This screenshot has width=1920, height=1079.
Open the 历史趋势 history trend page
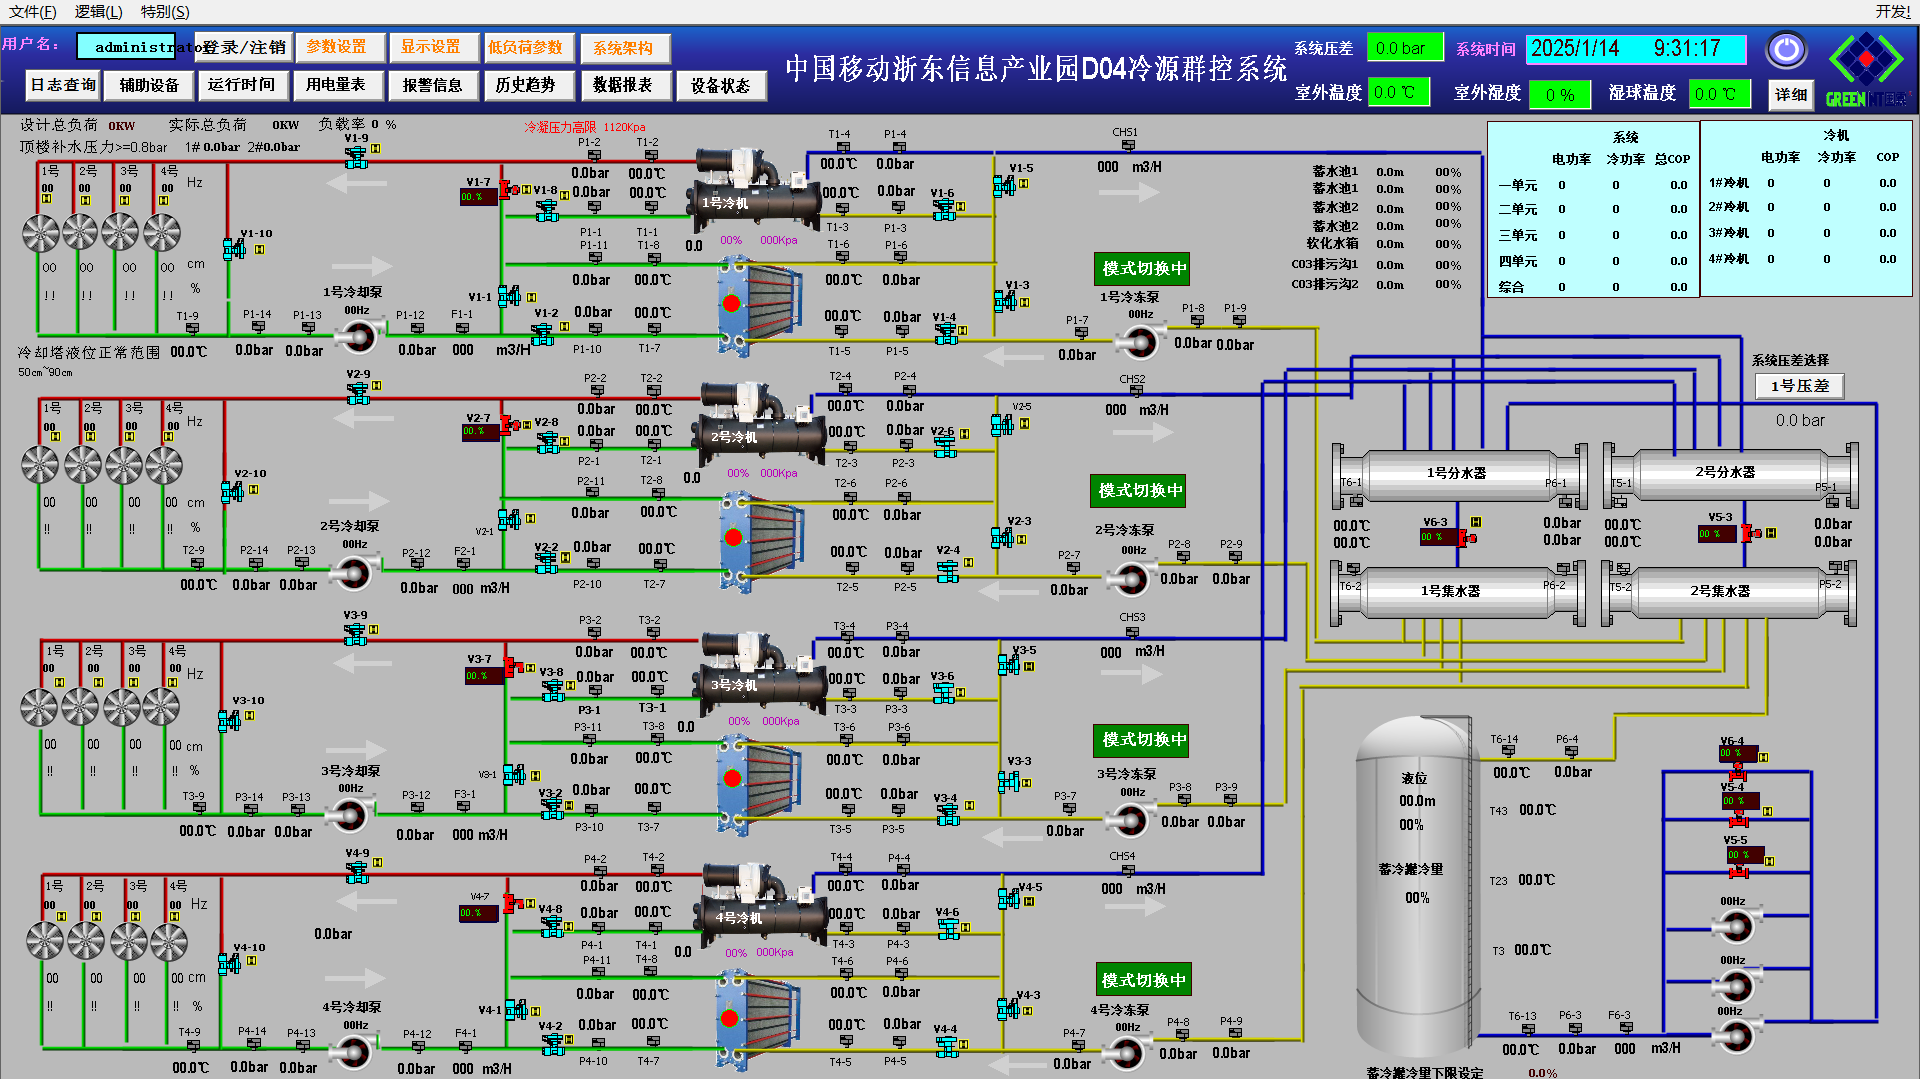point(525,85)
